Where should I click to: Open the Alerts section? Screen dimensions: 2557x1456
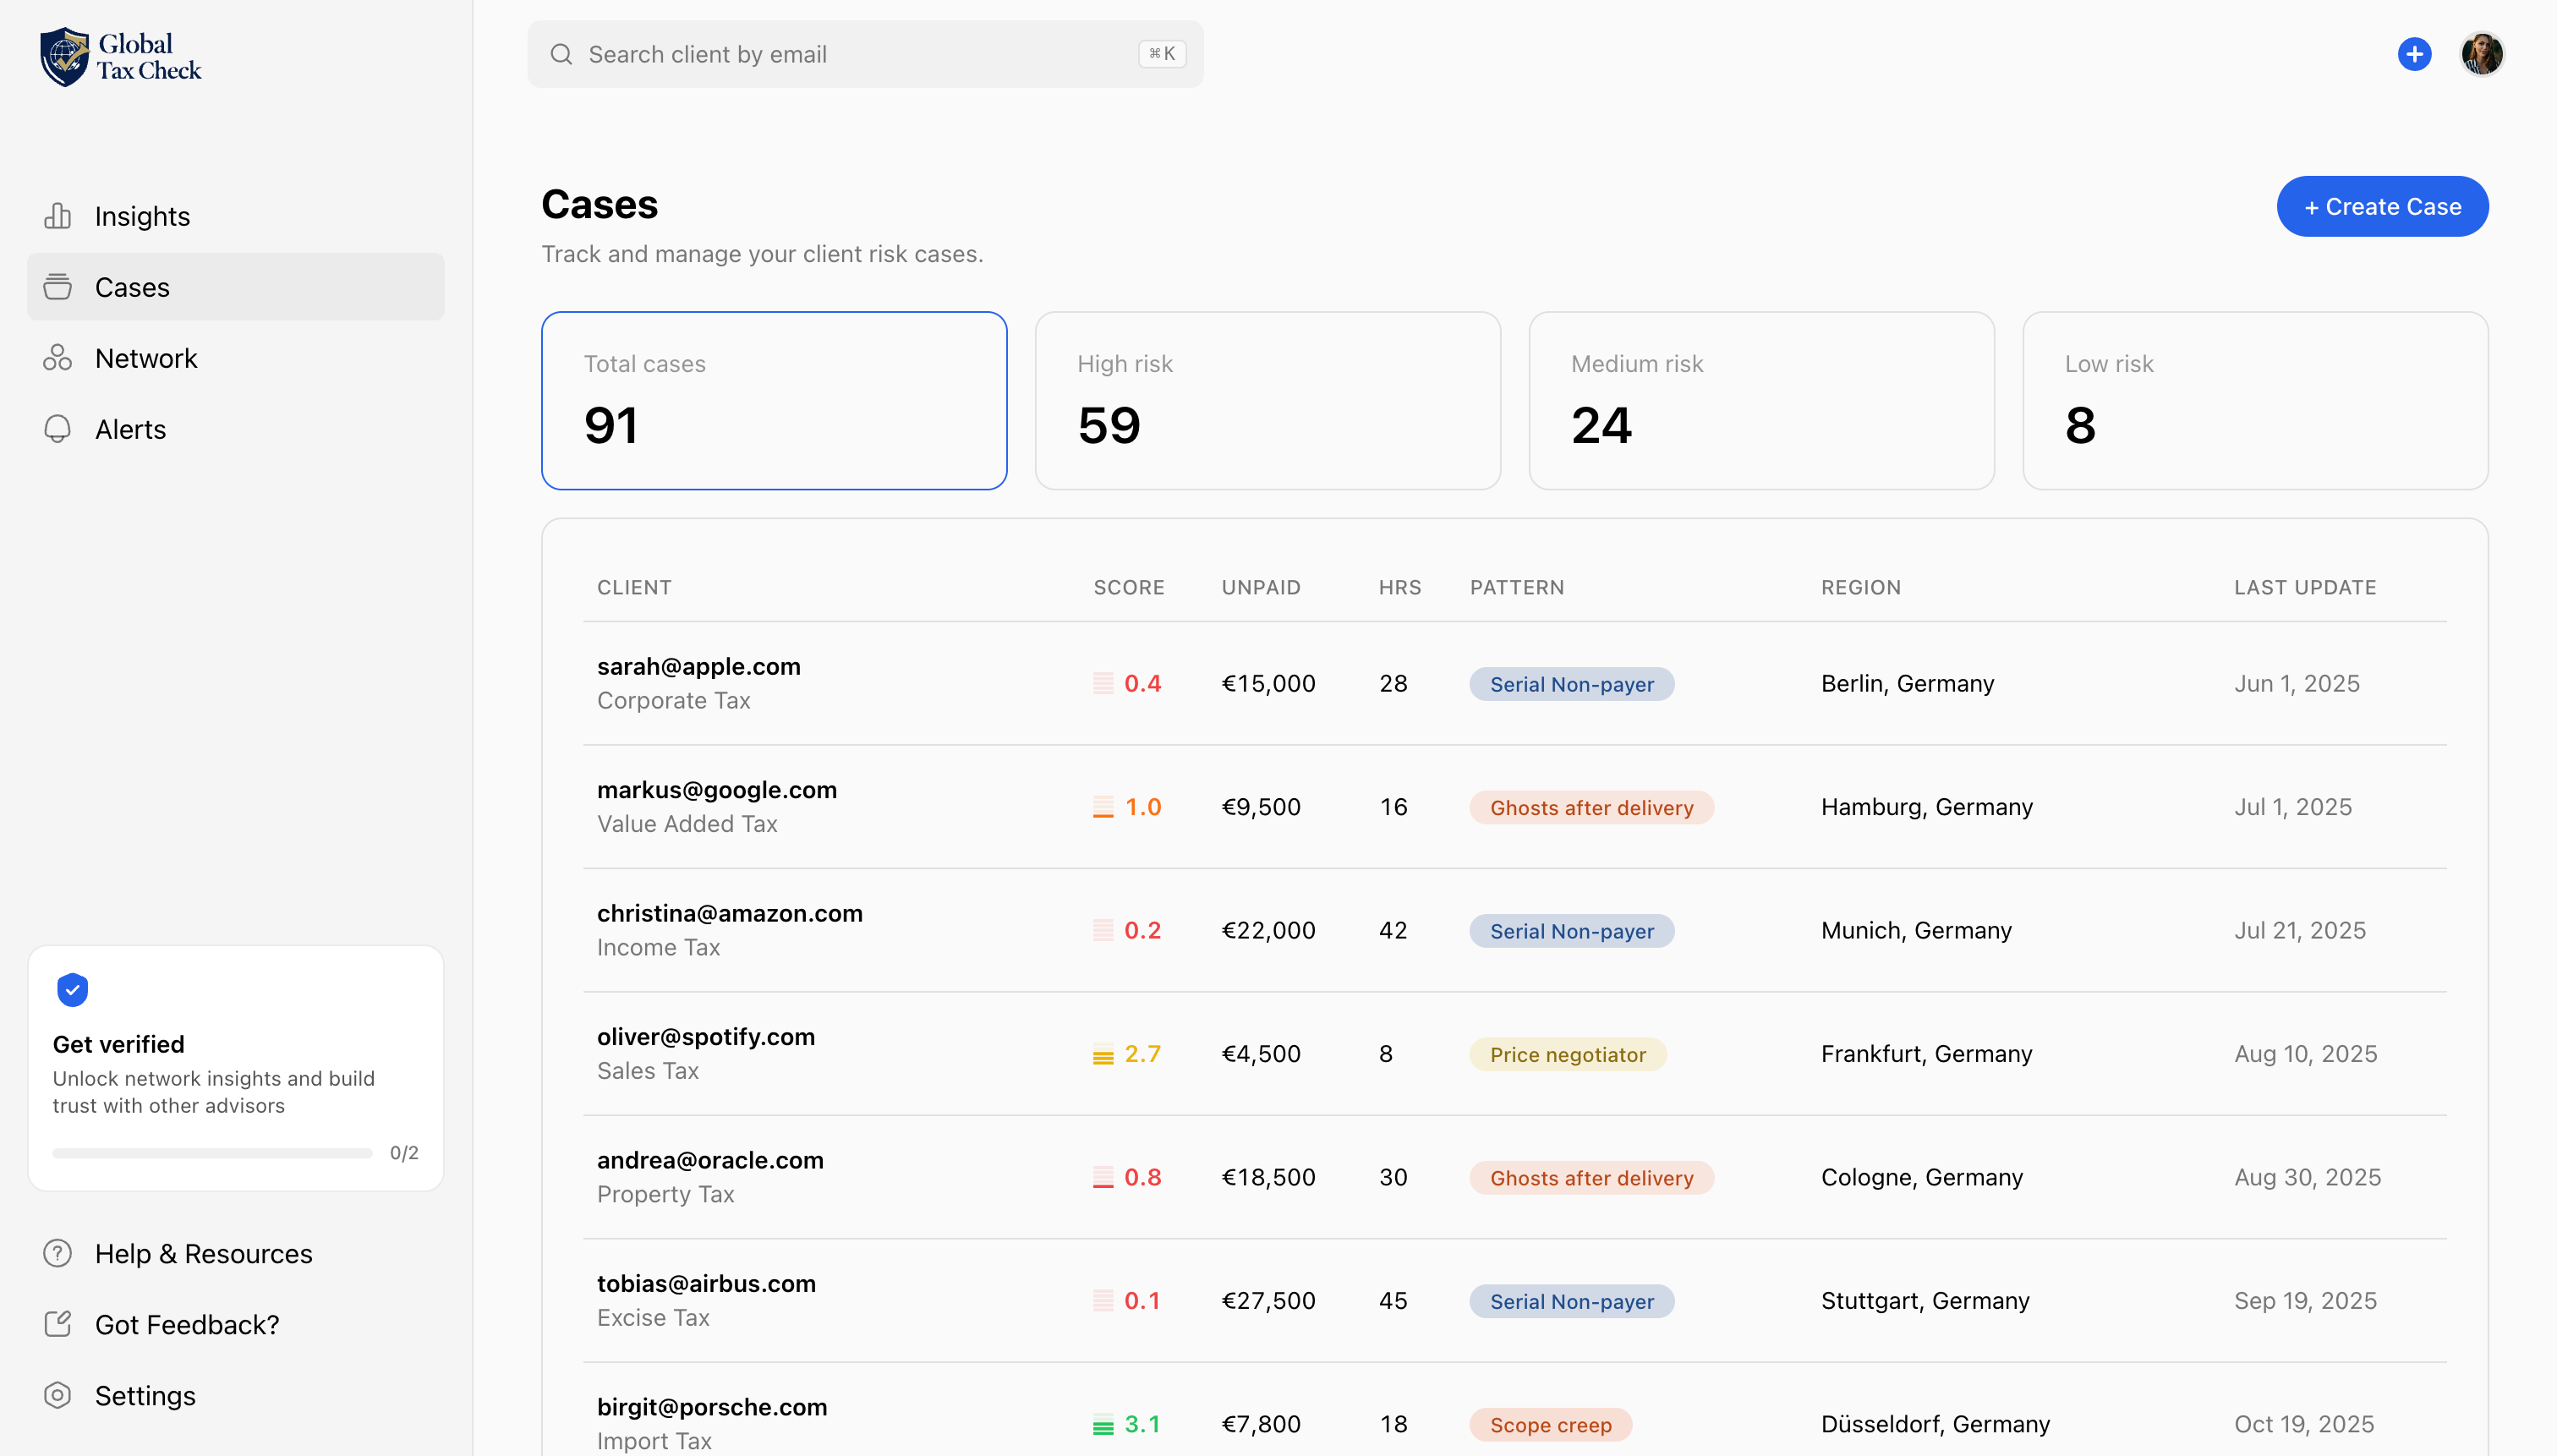point(236,429)
